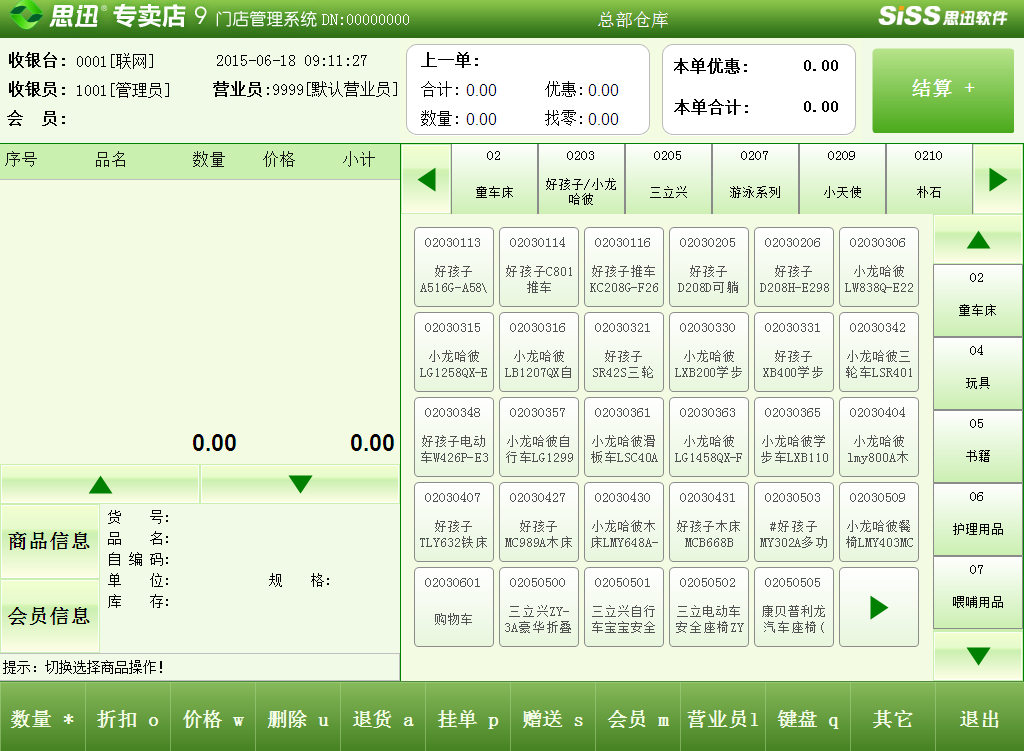Start a return with 退货 a
Screen dimensions: 1024x751
pyautogui.click(x=383, y=719)
